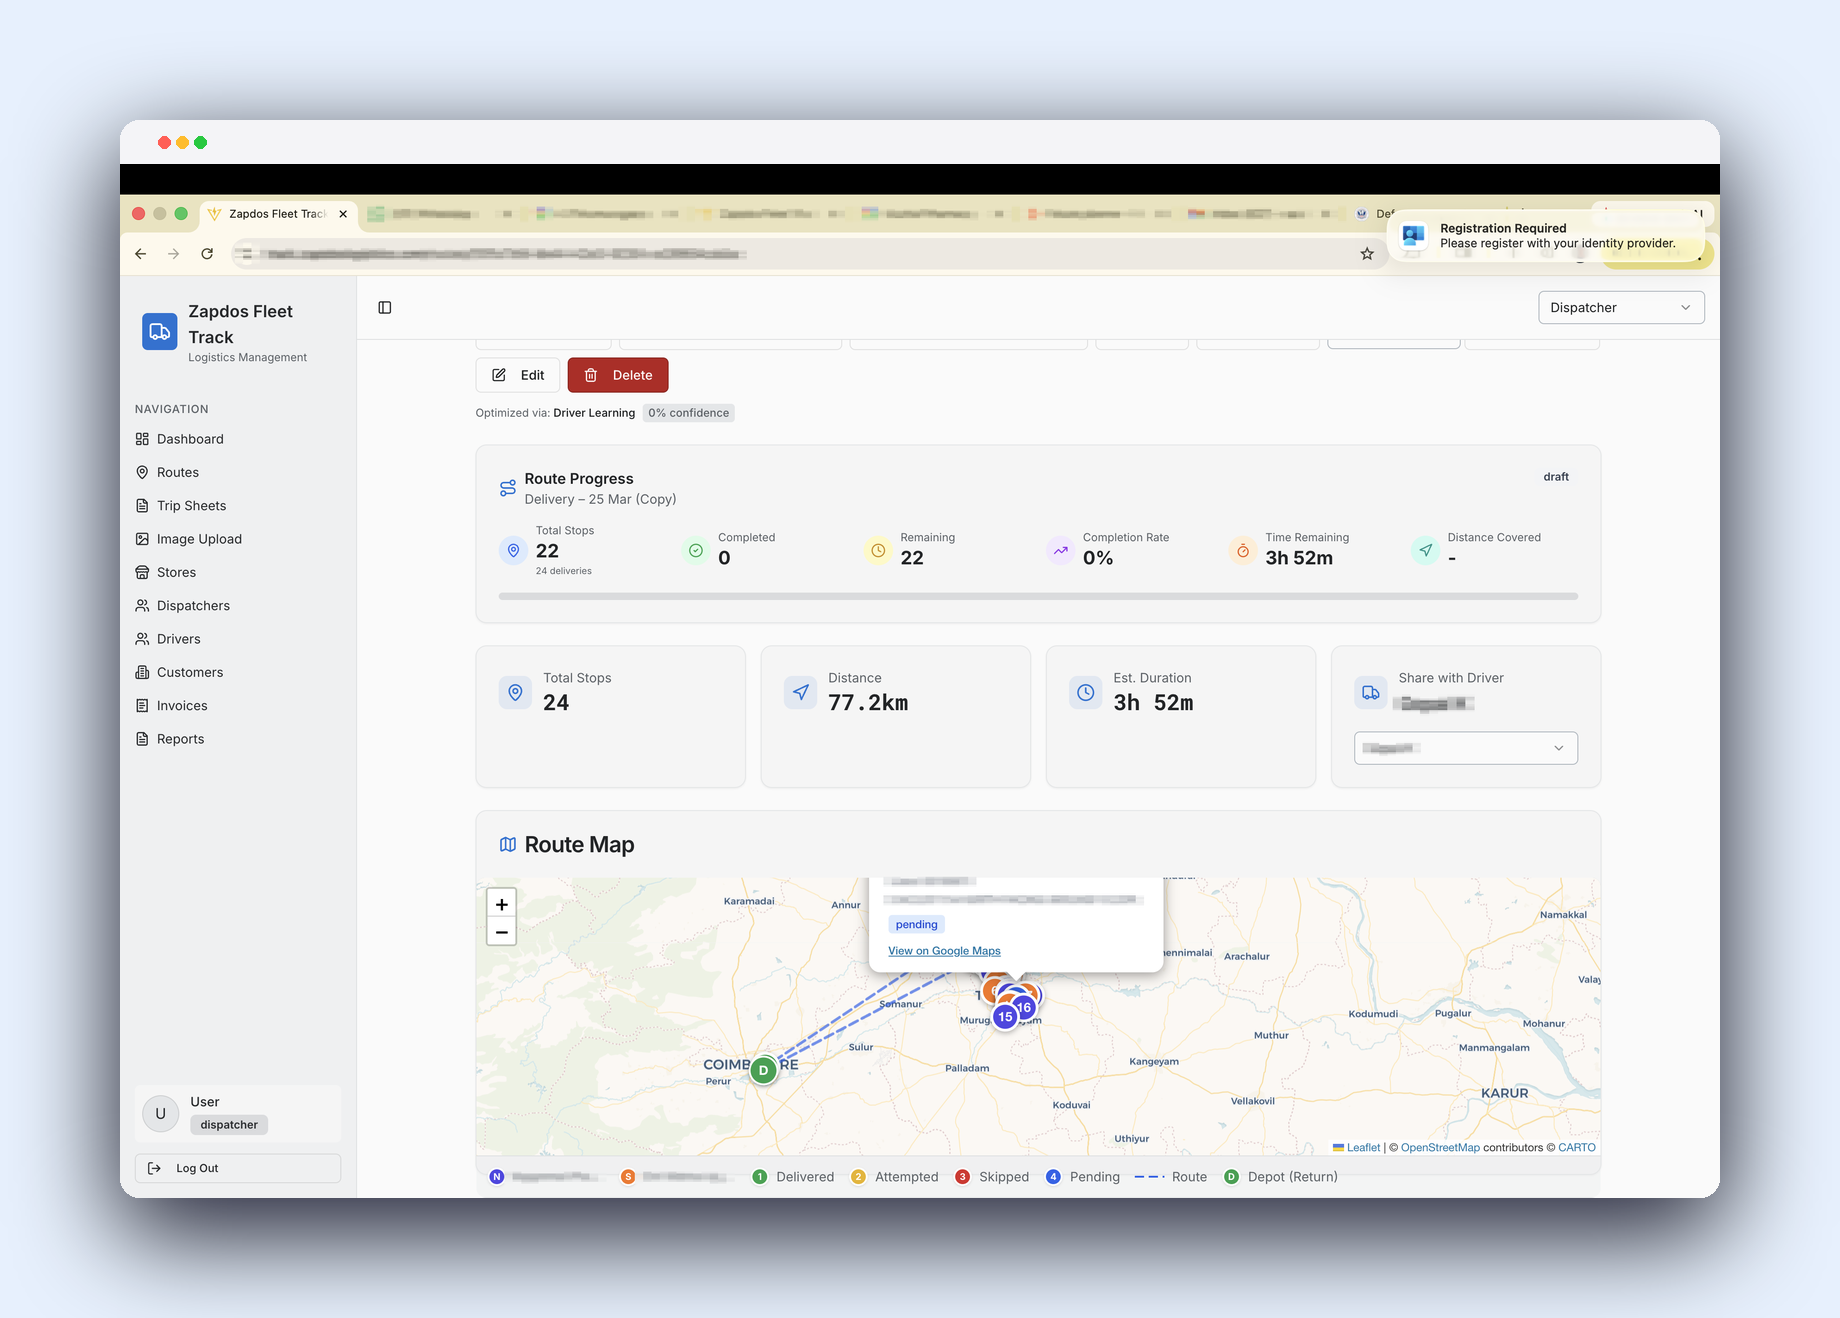Select stop marker 16 on map
Image resolution: width=1840 pixels, height=1318 pixels.
click(x=1024, y=1007)
